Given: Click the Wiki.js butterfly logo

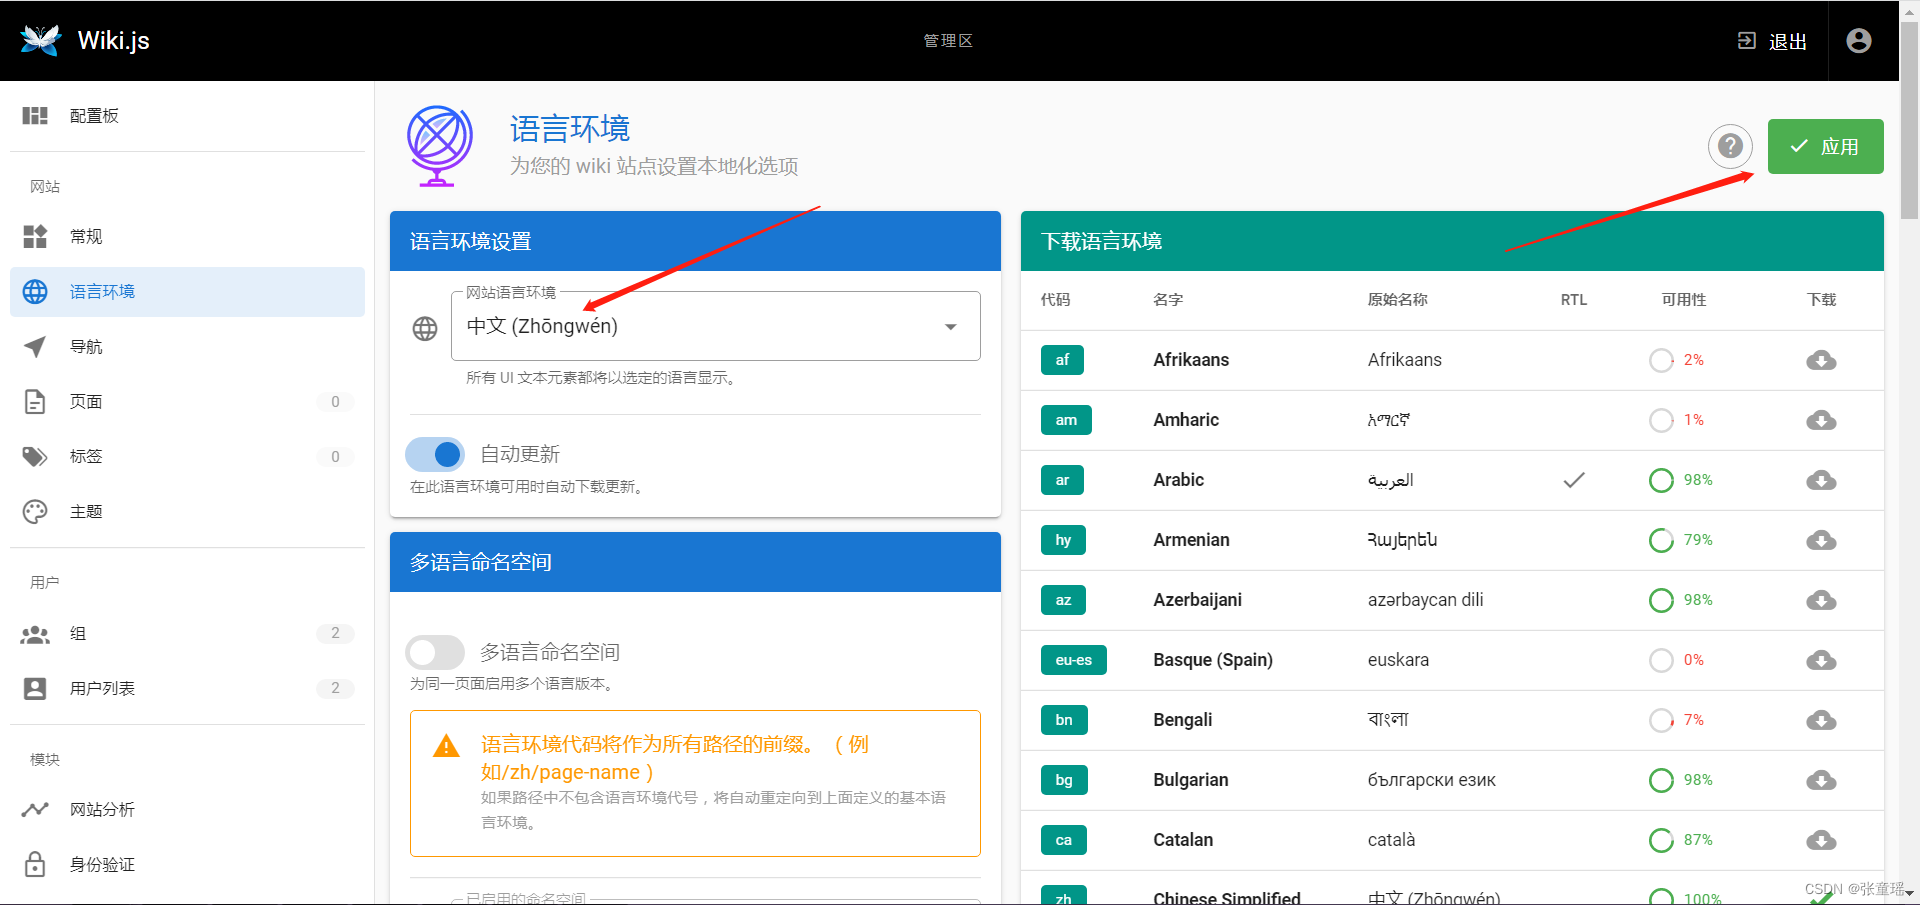Looking at the screenshot, I should pos(40,40).
